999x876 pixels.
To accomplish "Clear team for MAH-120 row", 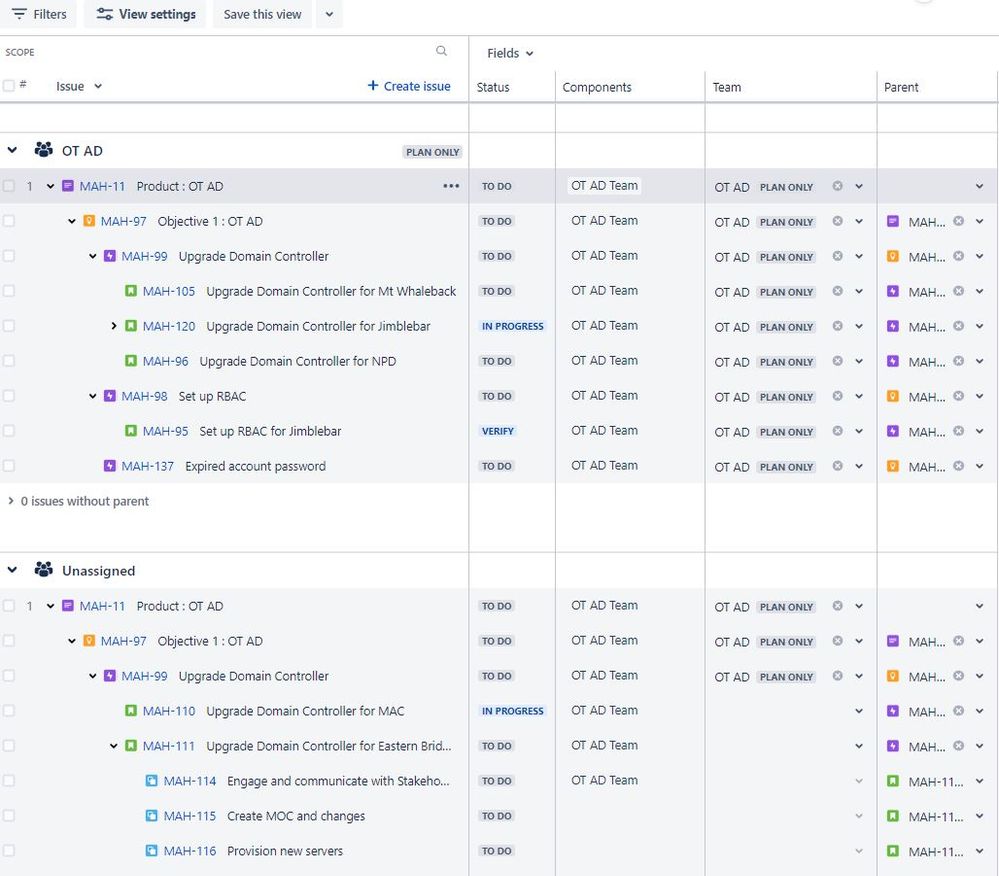I will (838, 326).
